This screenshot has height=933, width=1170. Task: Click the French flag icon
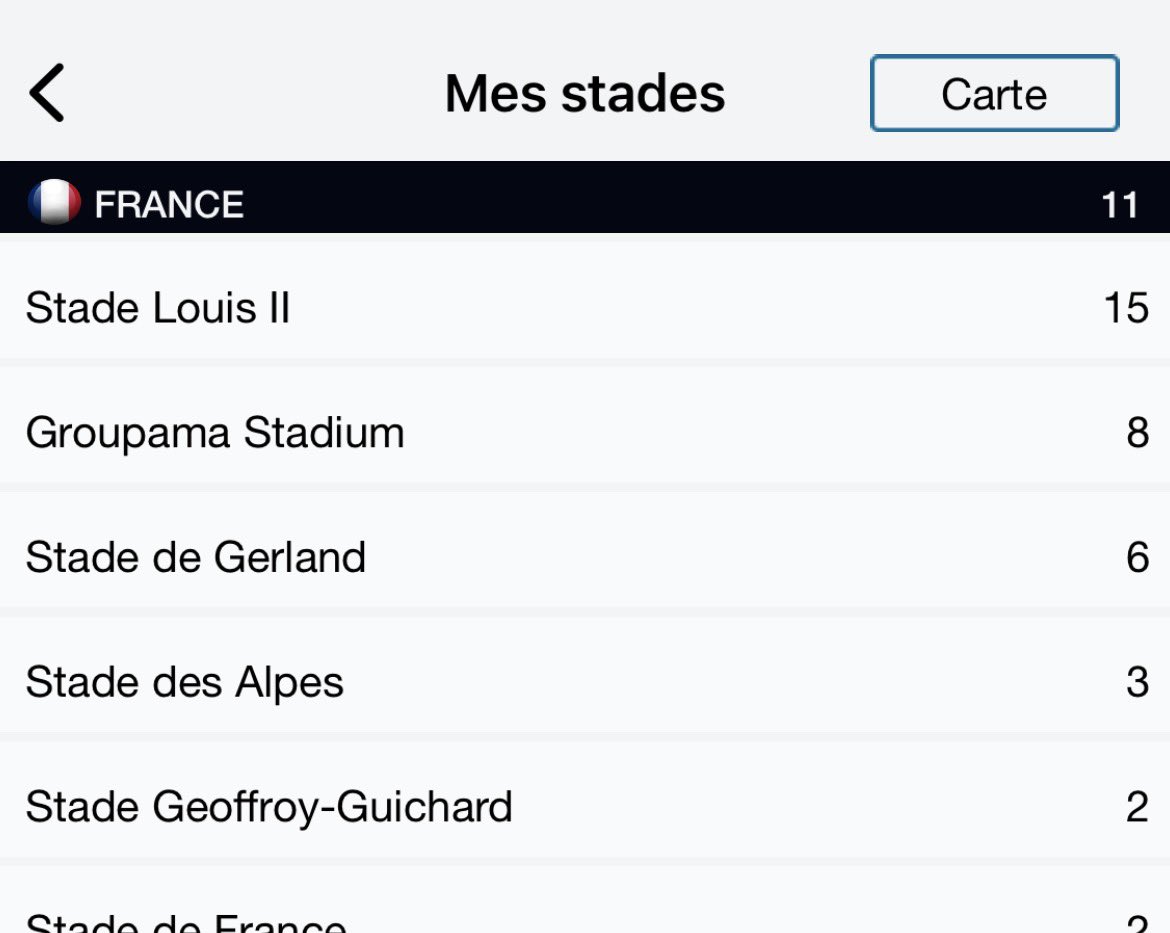[54, 203]
